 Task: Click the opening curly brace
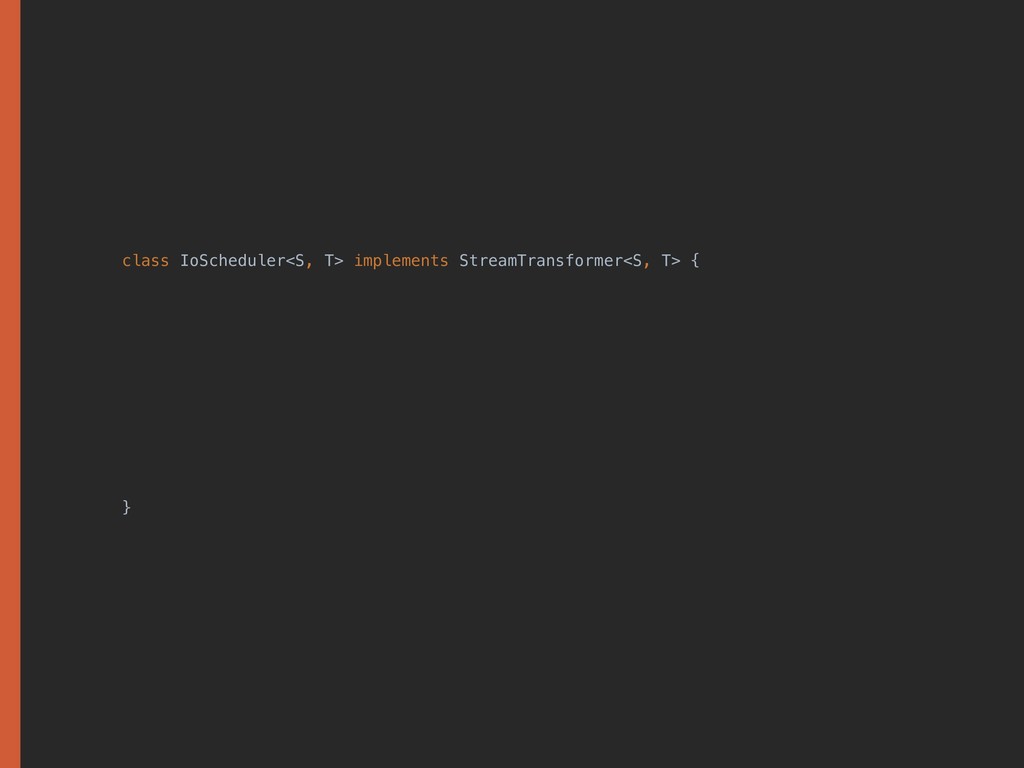pos(695,261)
